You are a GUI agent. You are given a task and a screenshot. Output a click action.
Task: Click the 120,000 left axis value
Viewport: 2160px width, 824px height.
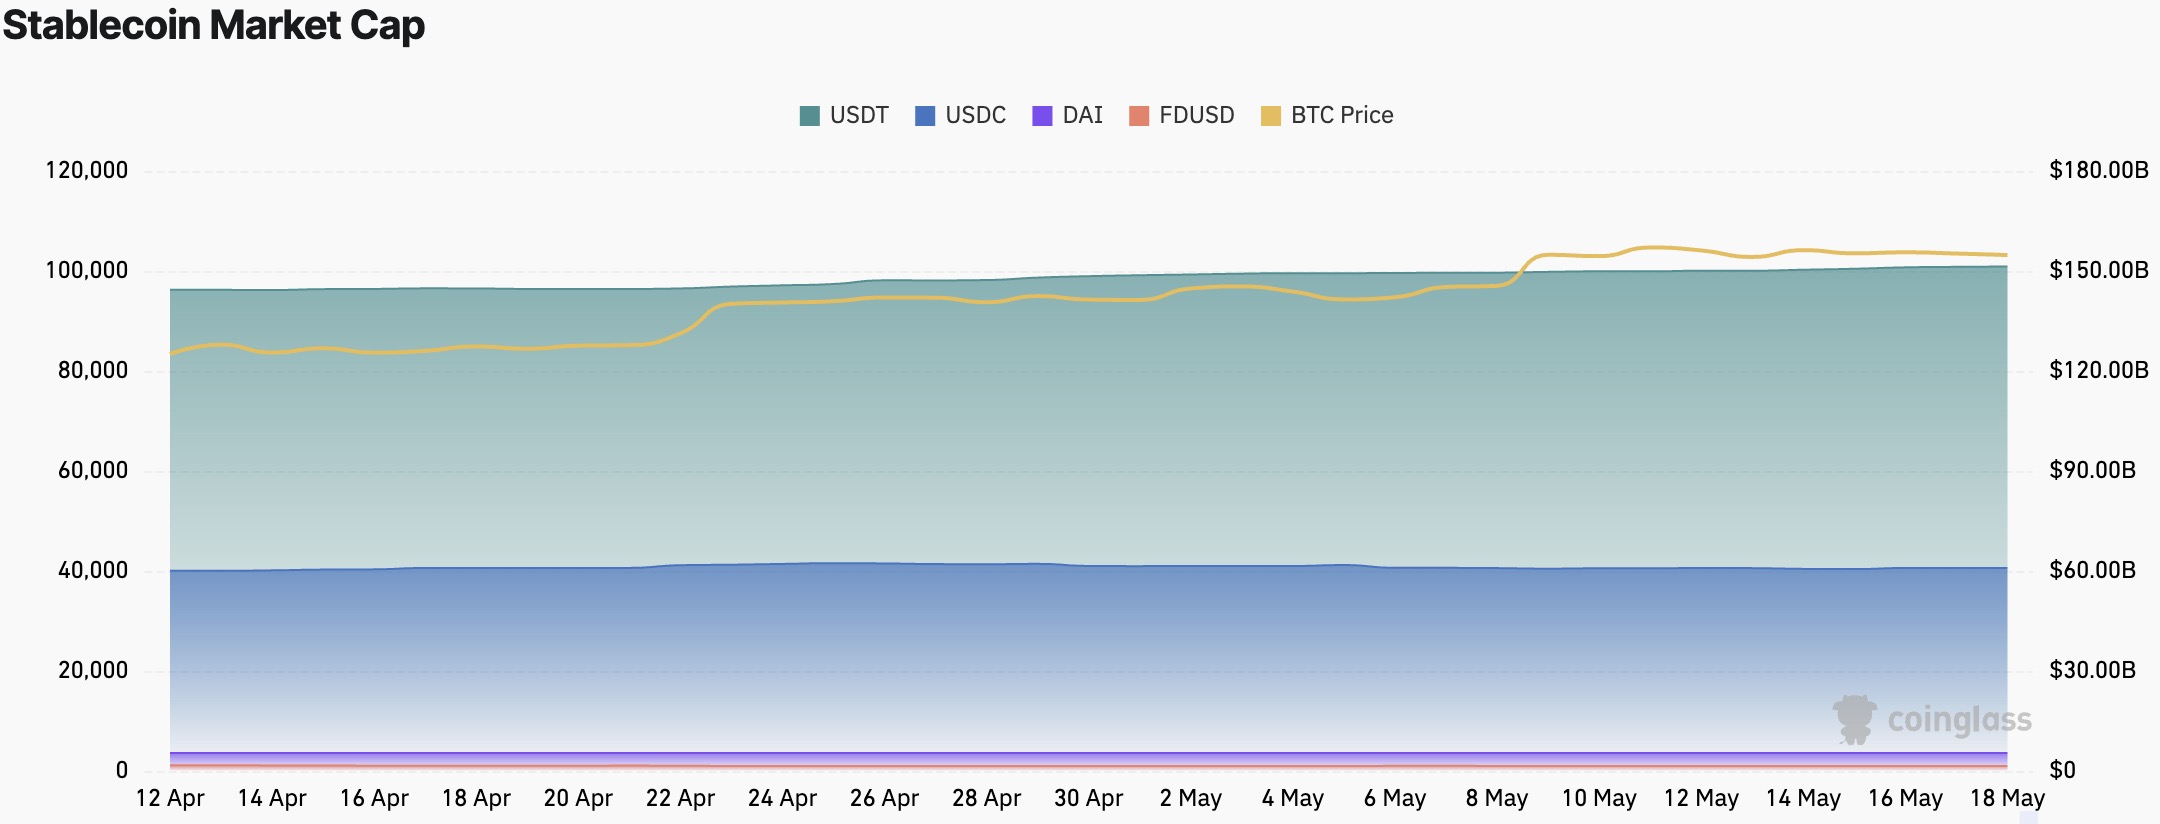tap(87, 171)
